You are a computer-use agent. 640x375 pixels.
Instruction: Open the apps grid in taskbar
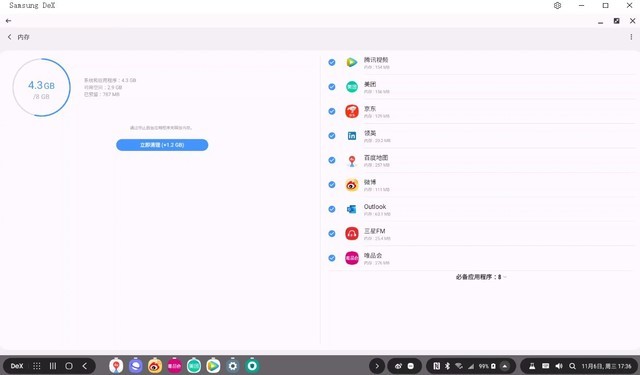[x=37, y=366]
